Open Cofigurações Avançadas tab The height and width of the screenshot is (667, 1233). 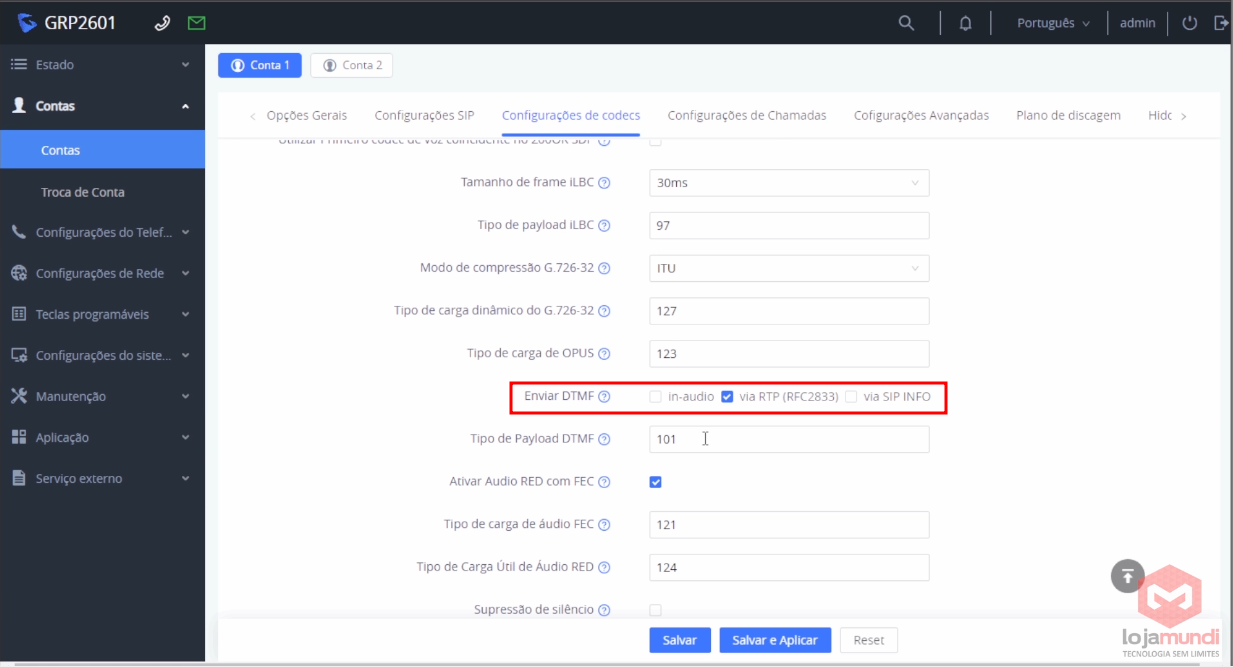[921, 115]
